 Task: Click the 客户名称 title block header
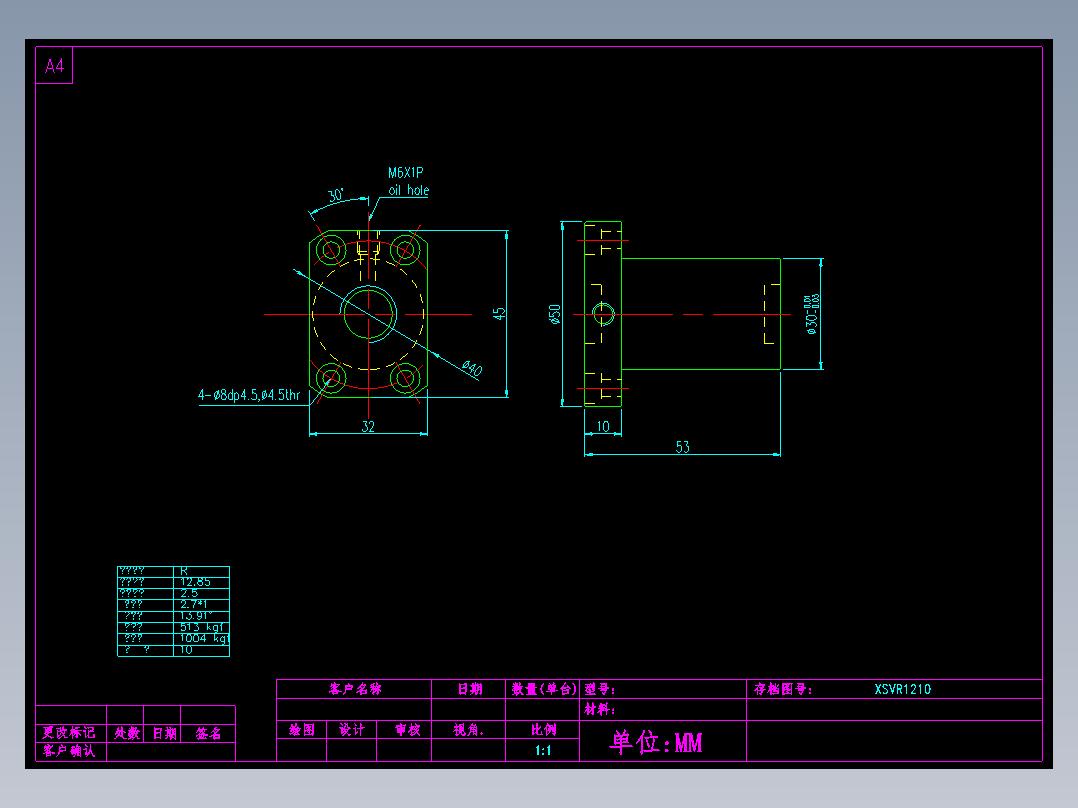pos(355,689)
